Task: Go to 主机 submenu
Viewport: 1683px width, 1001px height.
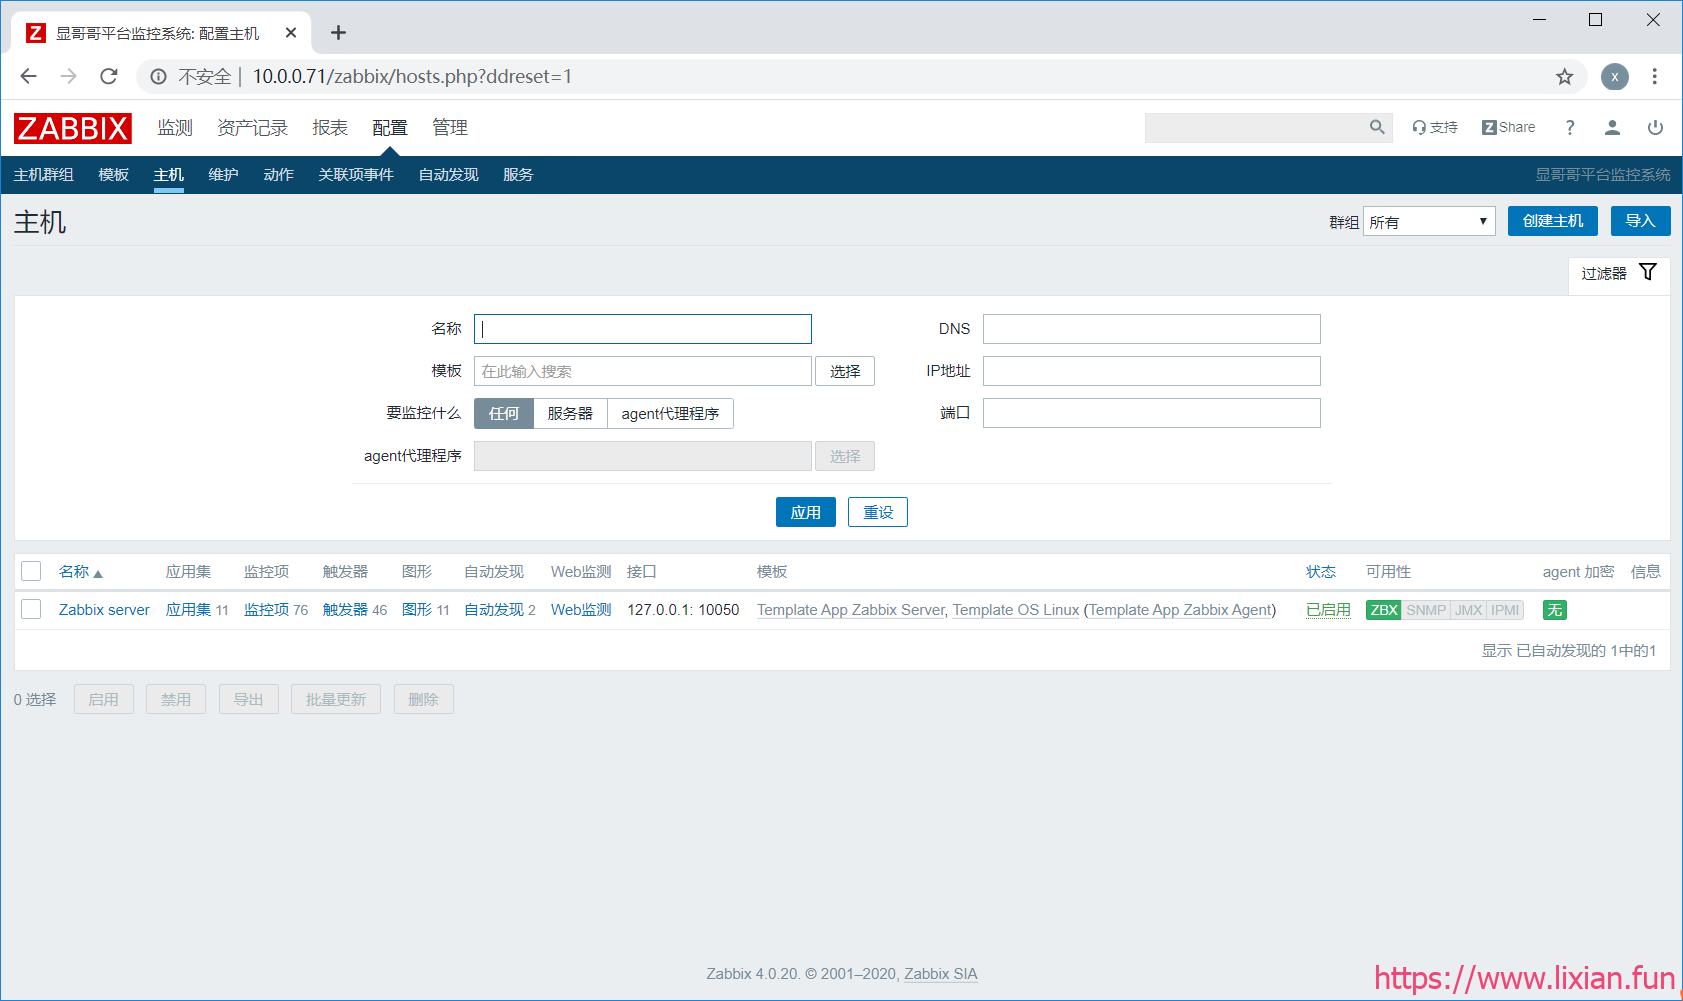Action: 169,175
